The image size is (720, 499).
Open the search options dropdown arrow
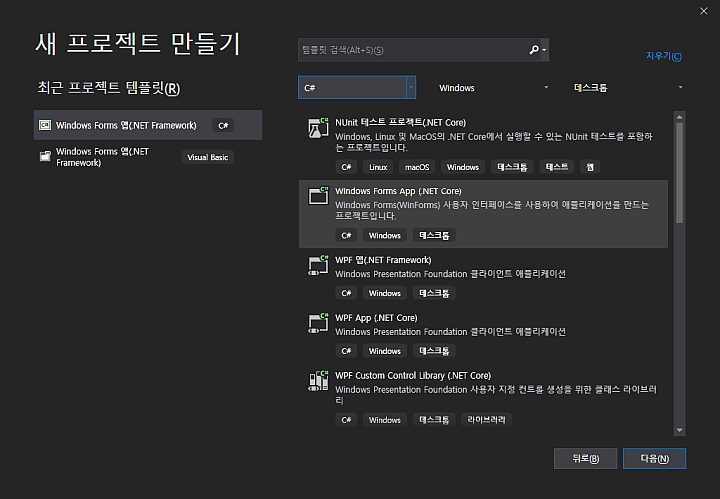point(544,50)
